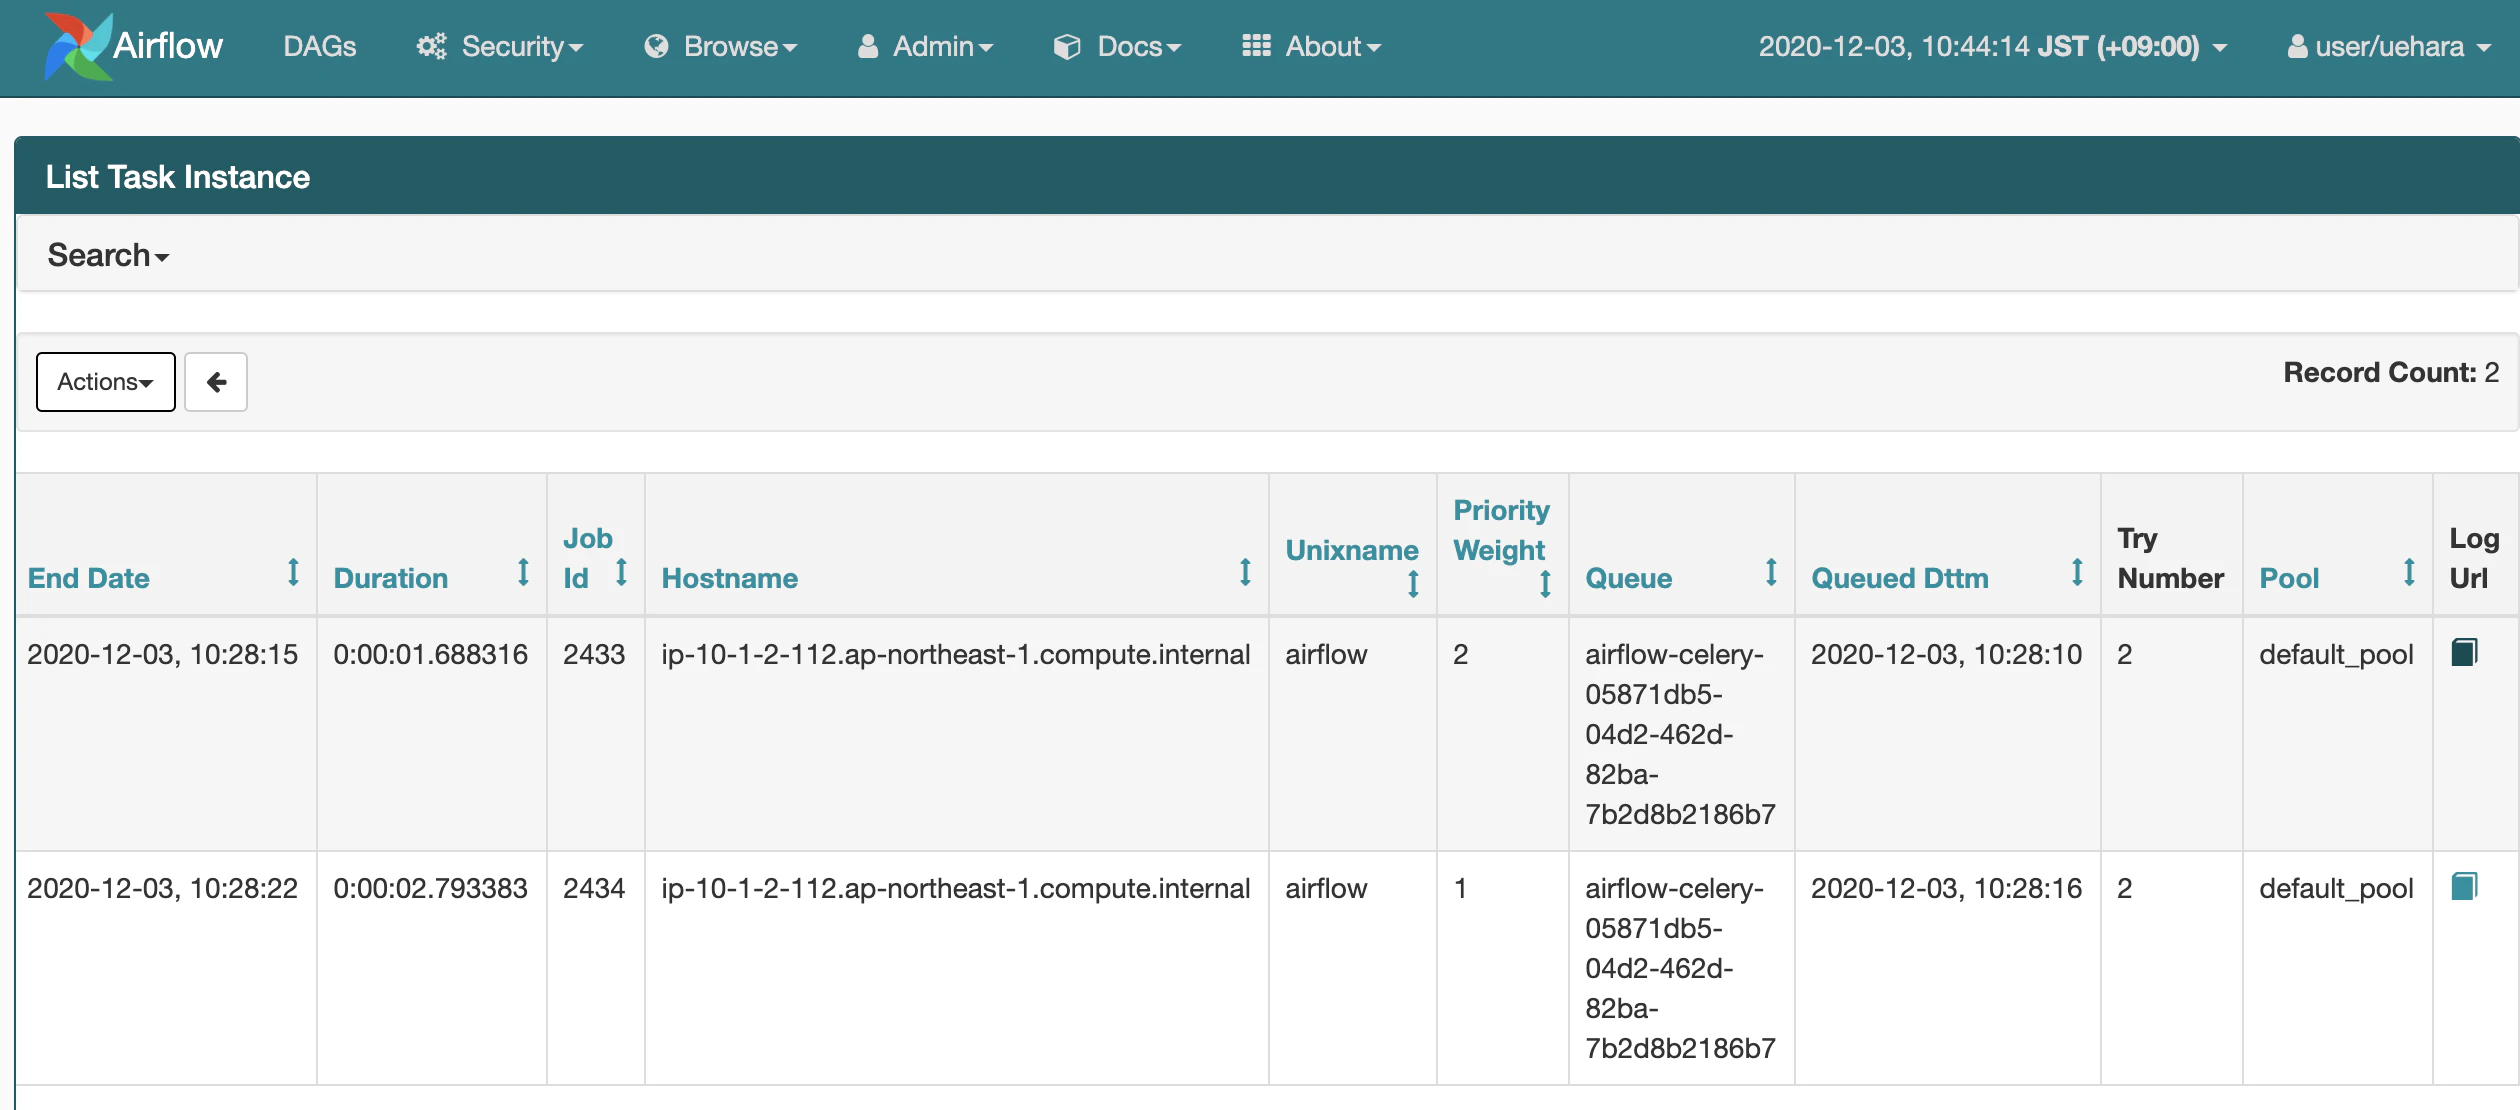The width and height of the screenshot is (2520, 1110).
Task: Click the Queue column header link
Action: [x=1628, y=578]
